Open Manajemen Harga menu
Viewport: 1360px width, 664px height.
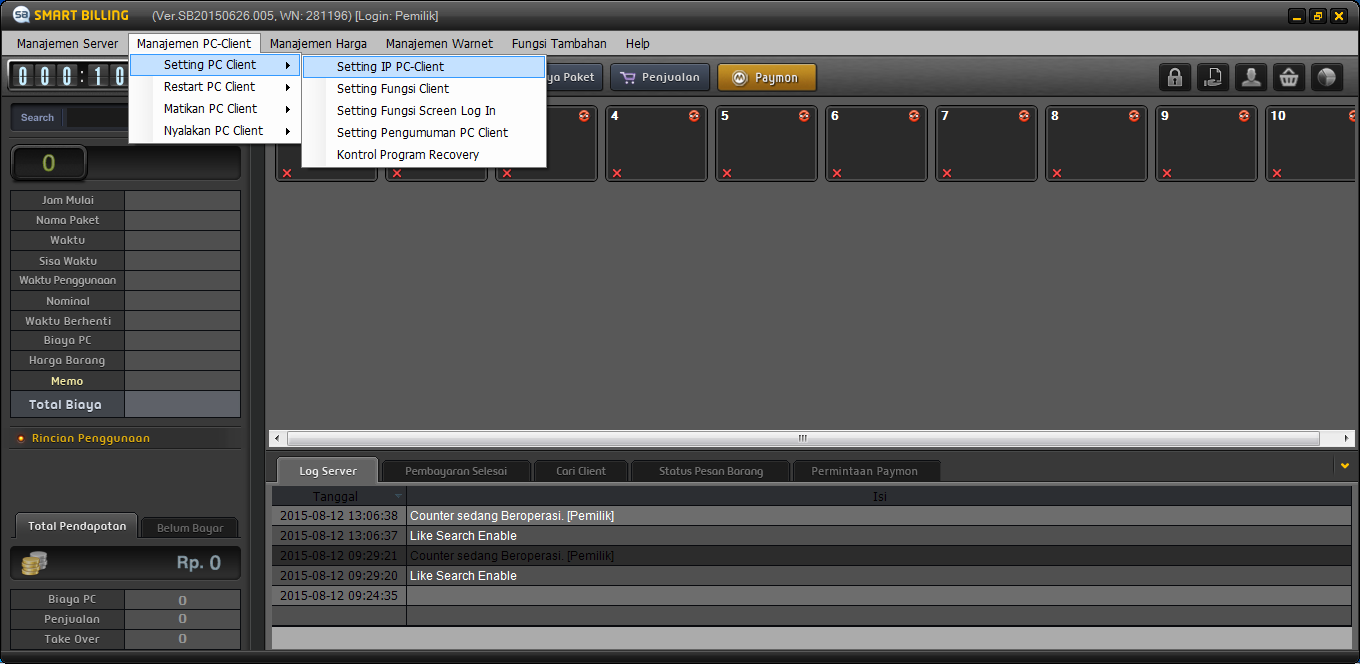point(318,43)
